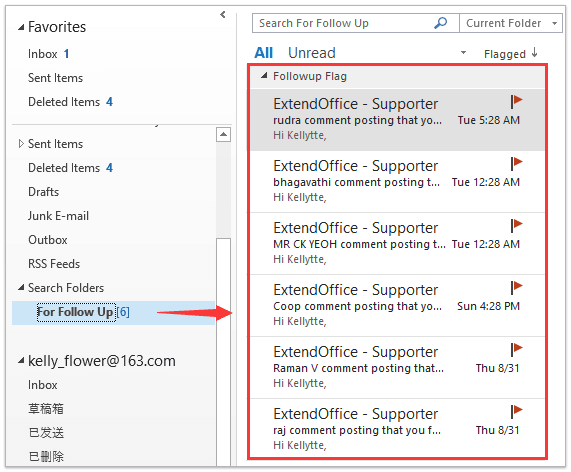The width and height of the screenshot is (571, 472).
Task: Open the 草稿箱 folder
Action: click(x=46, y=409)
